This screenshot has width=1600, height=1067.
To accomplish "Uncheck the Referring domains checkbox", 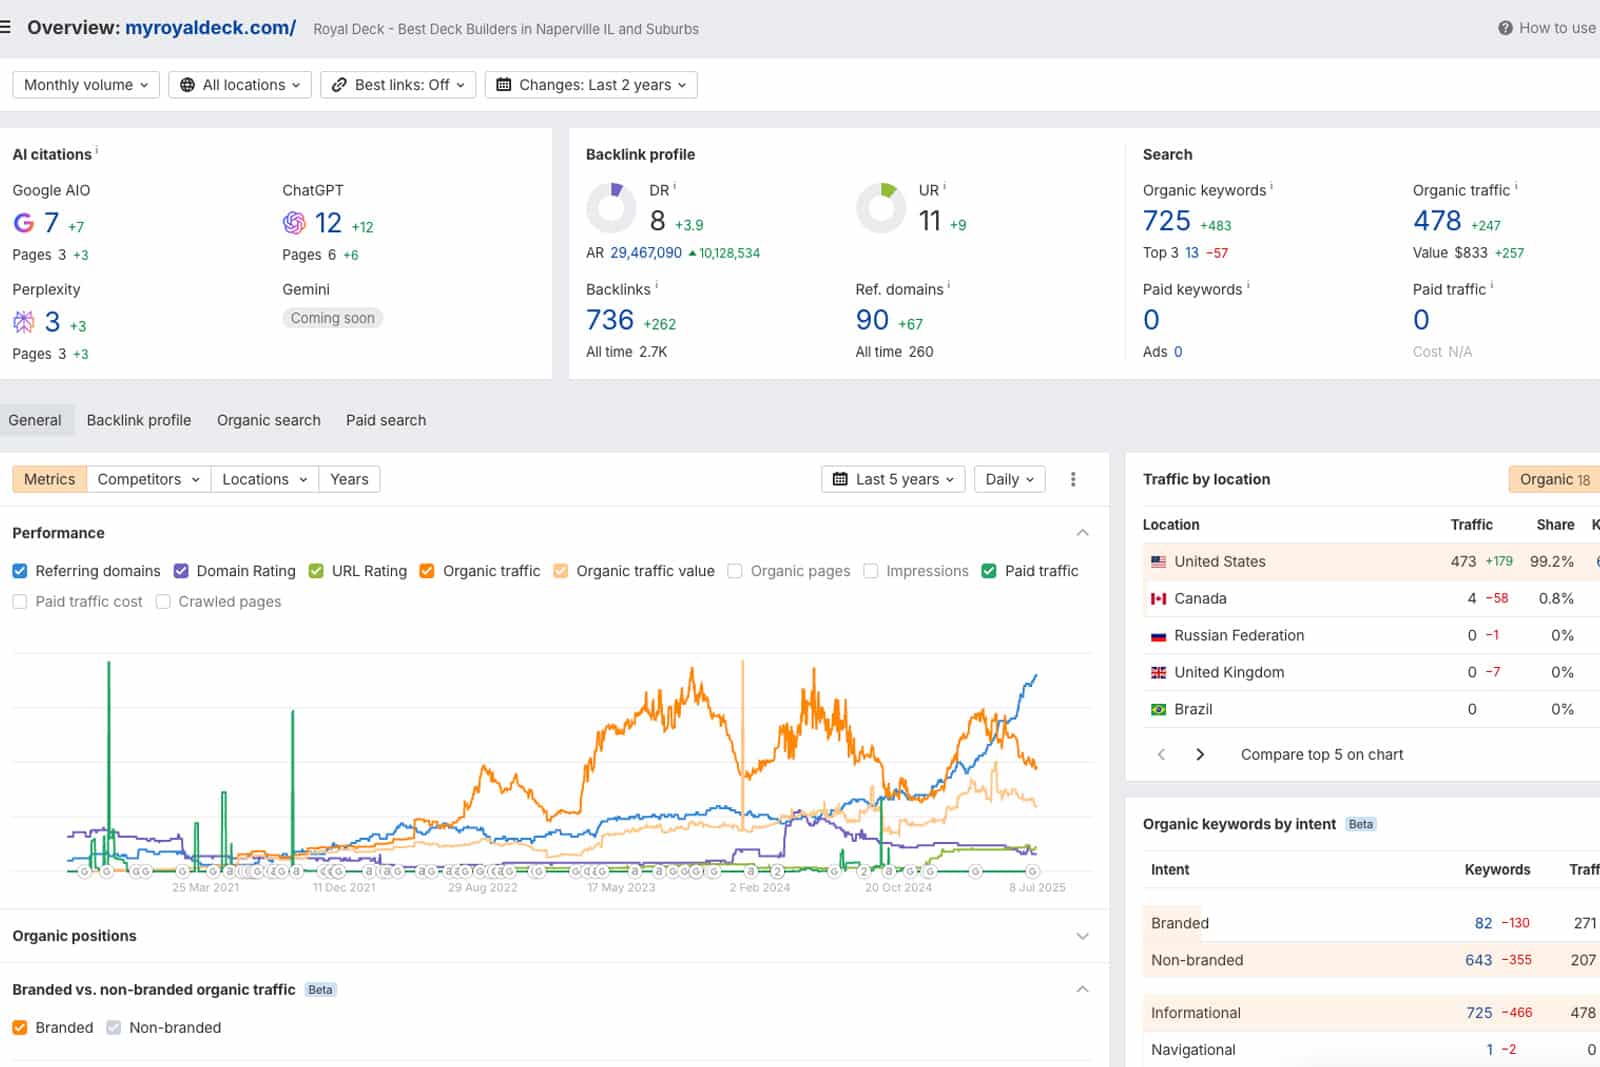I will point(20,571).
